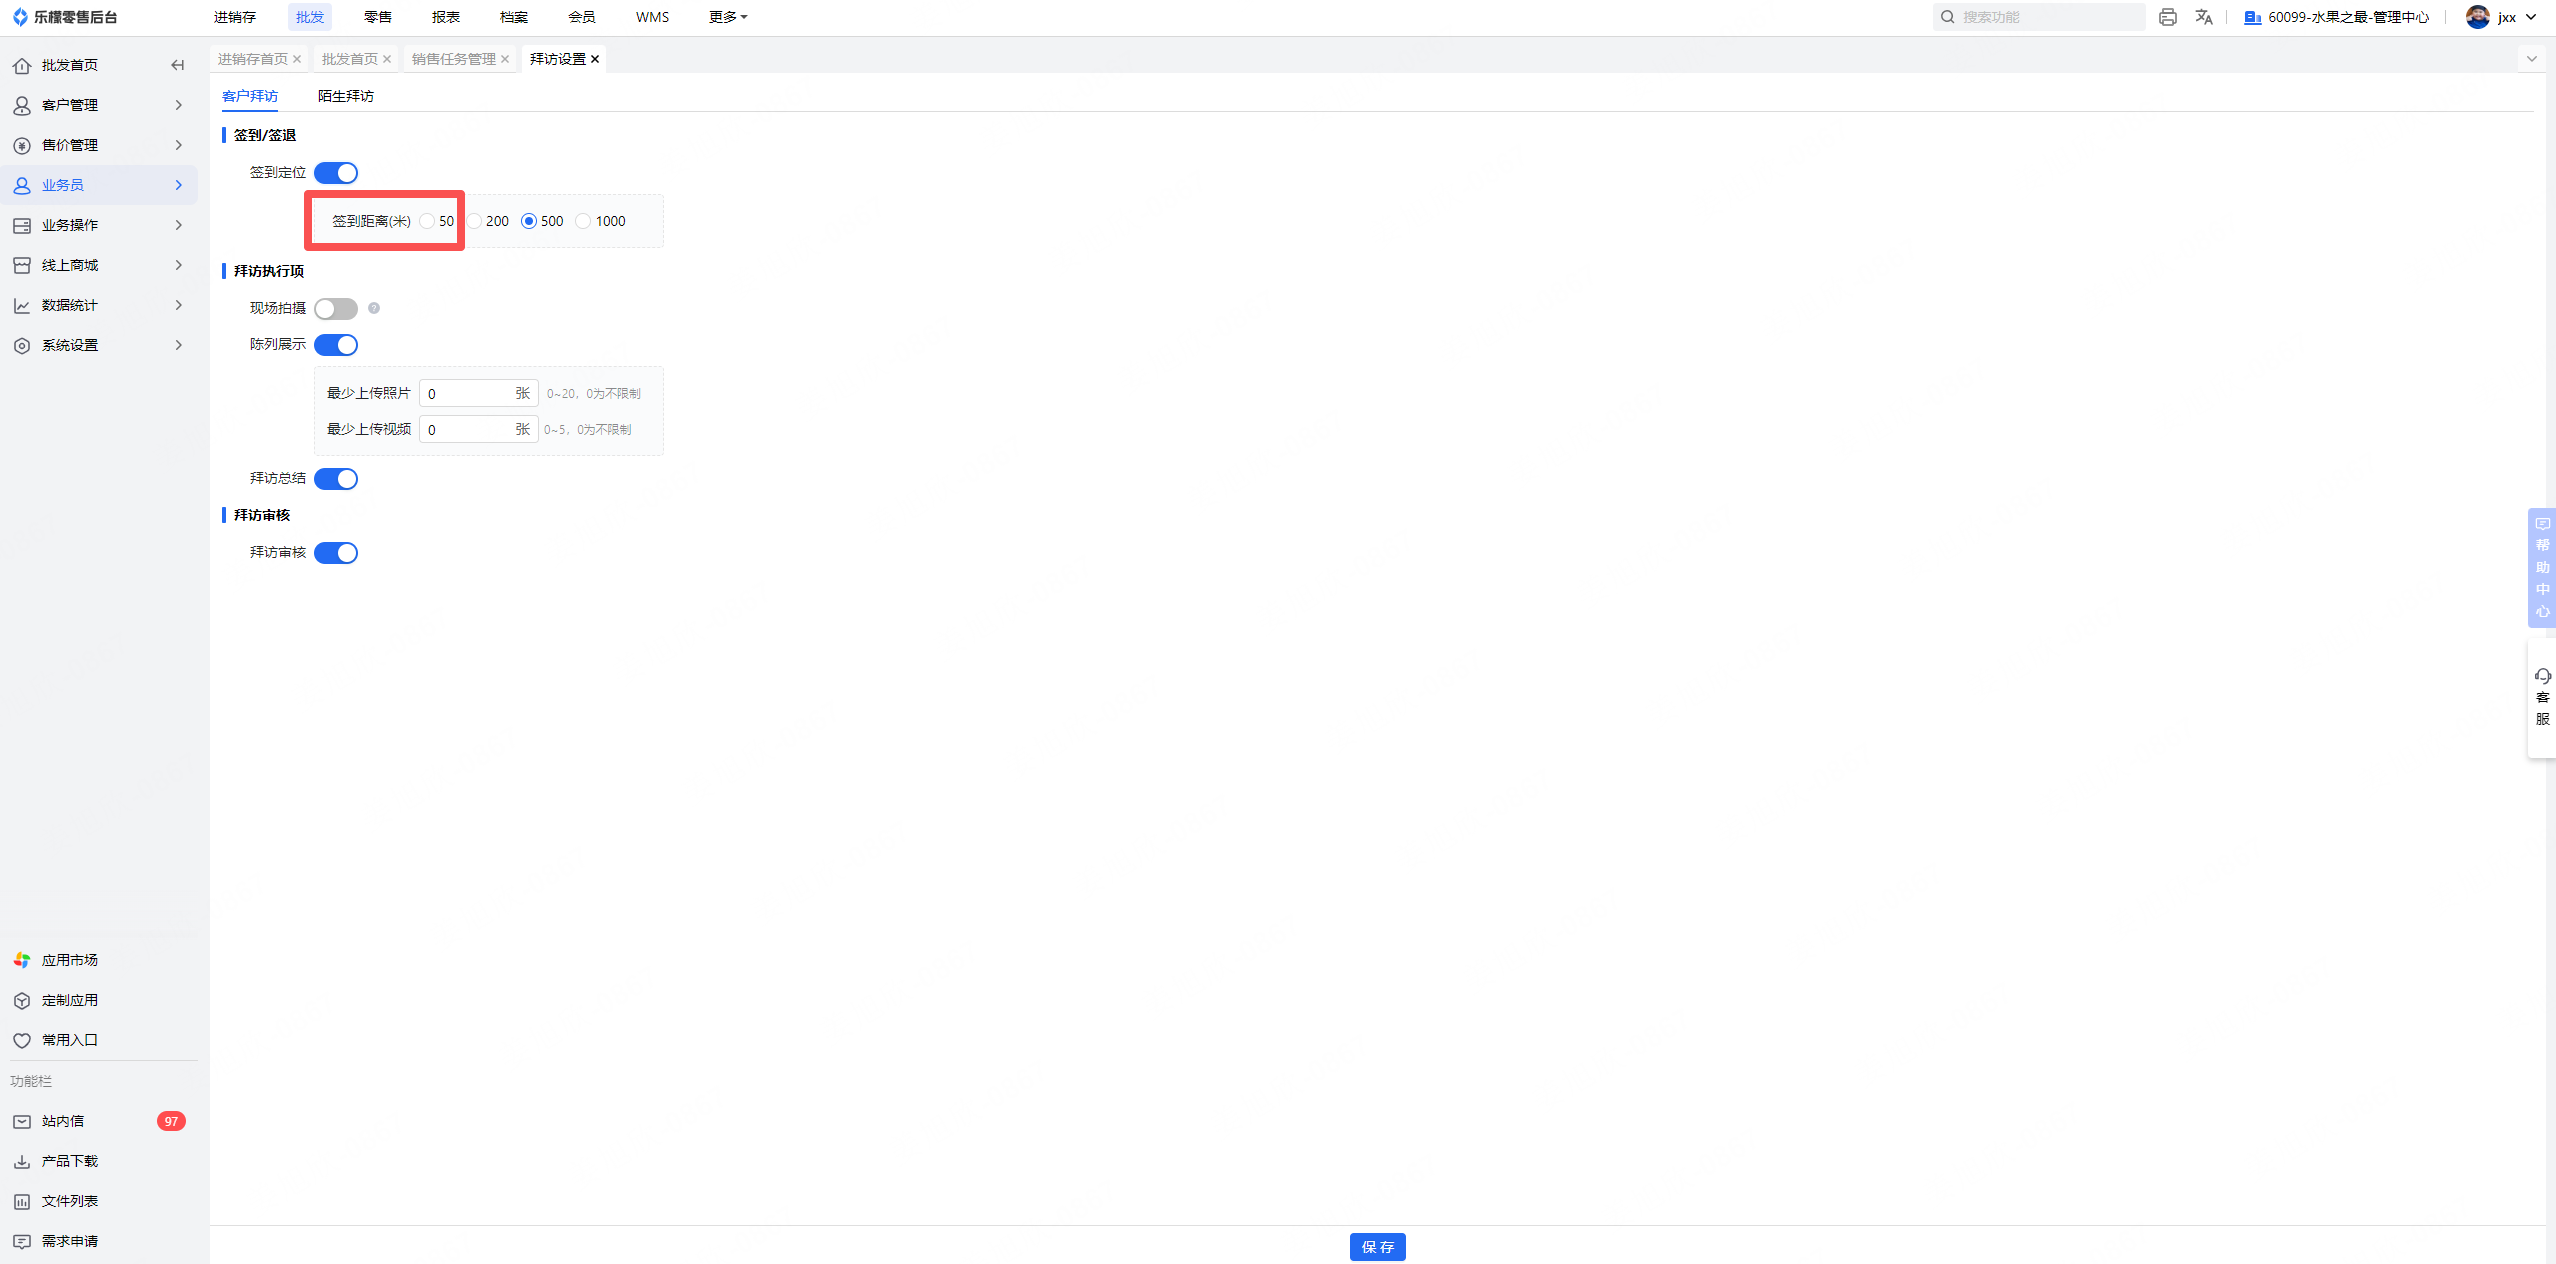Open 帮助中心 side panel

pyautogui.click(x=2541, y=567)
